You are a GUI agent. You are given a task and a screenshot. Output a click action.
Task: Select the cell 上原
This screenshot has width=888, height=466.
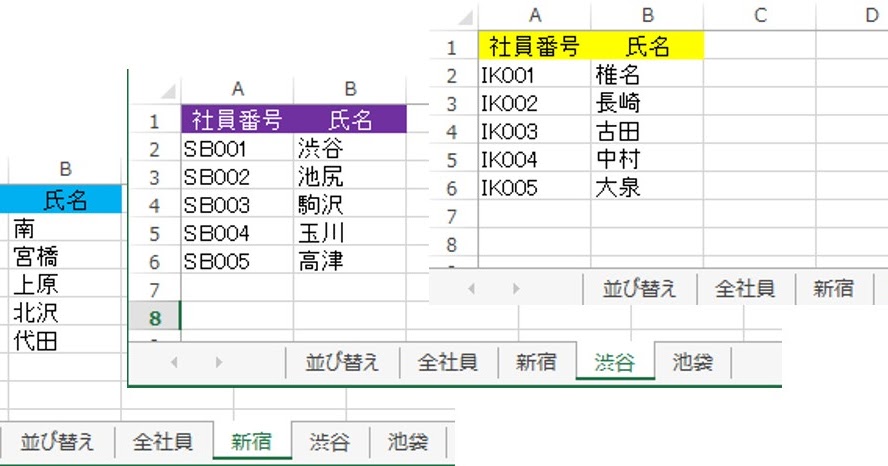[x=65, y=284]
